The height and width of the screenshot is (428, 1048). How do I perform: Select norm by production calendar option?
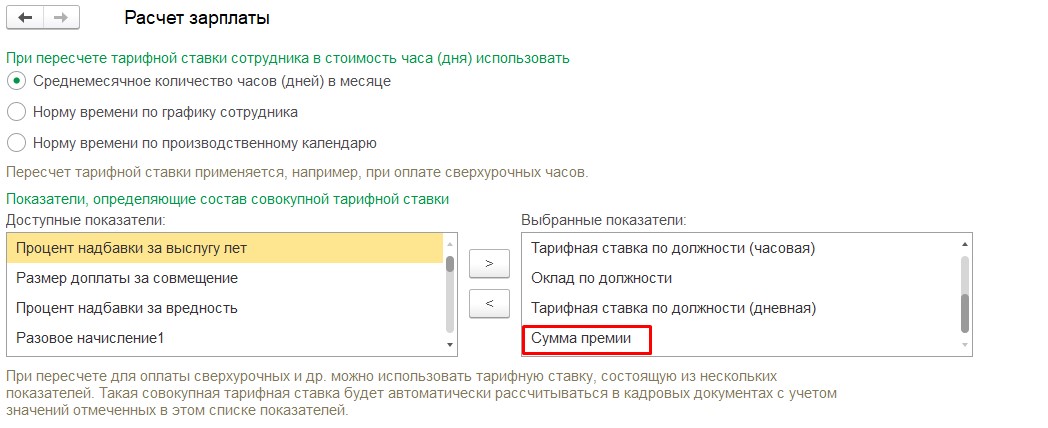[x=16, y=143]
